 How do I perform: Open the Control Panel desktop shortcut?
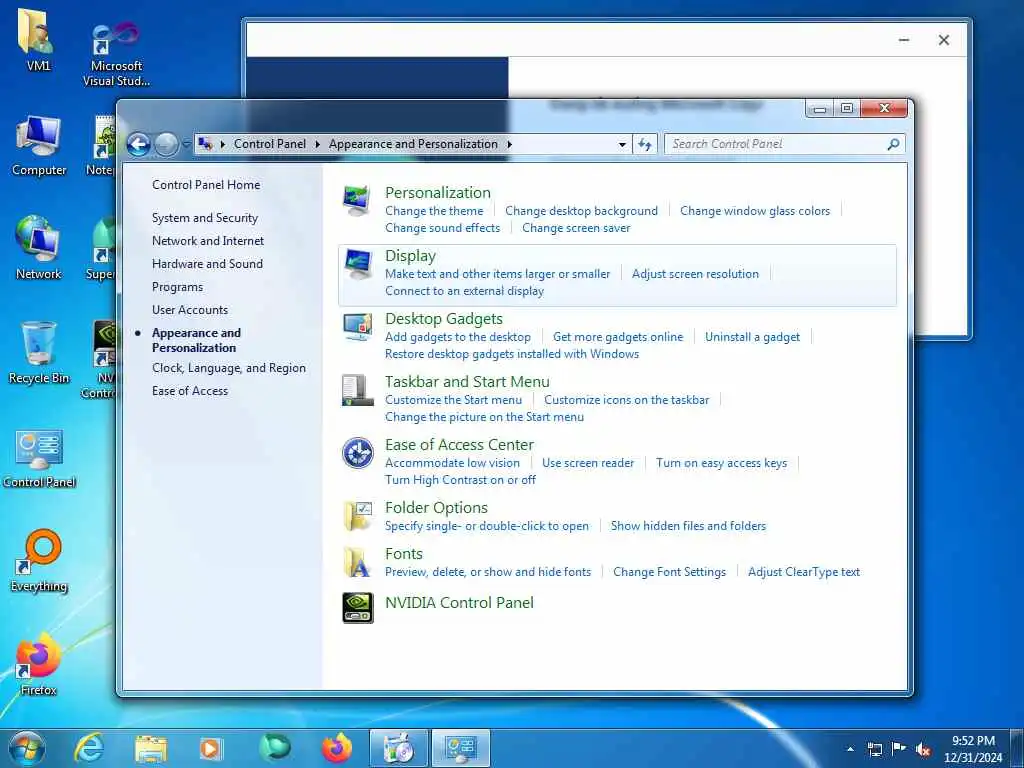39,457
